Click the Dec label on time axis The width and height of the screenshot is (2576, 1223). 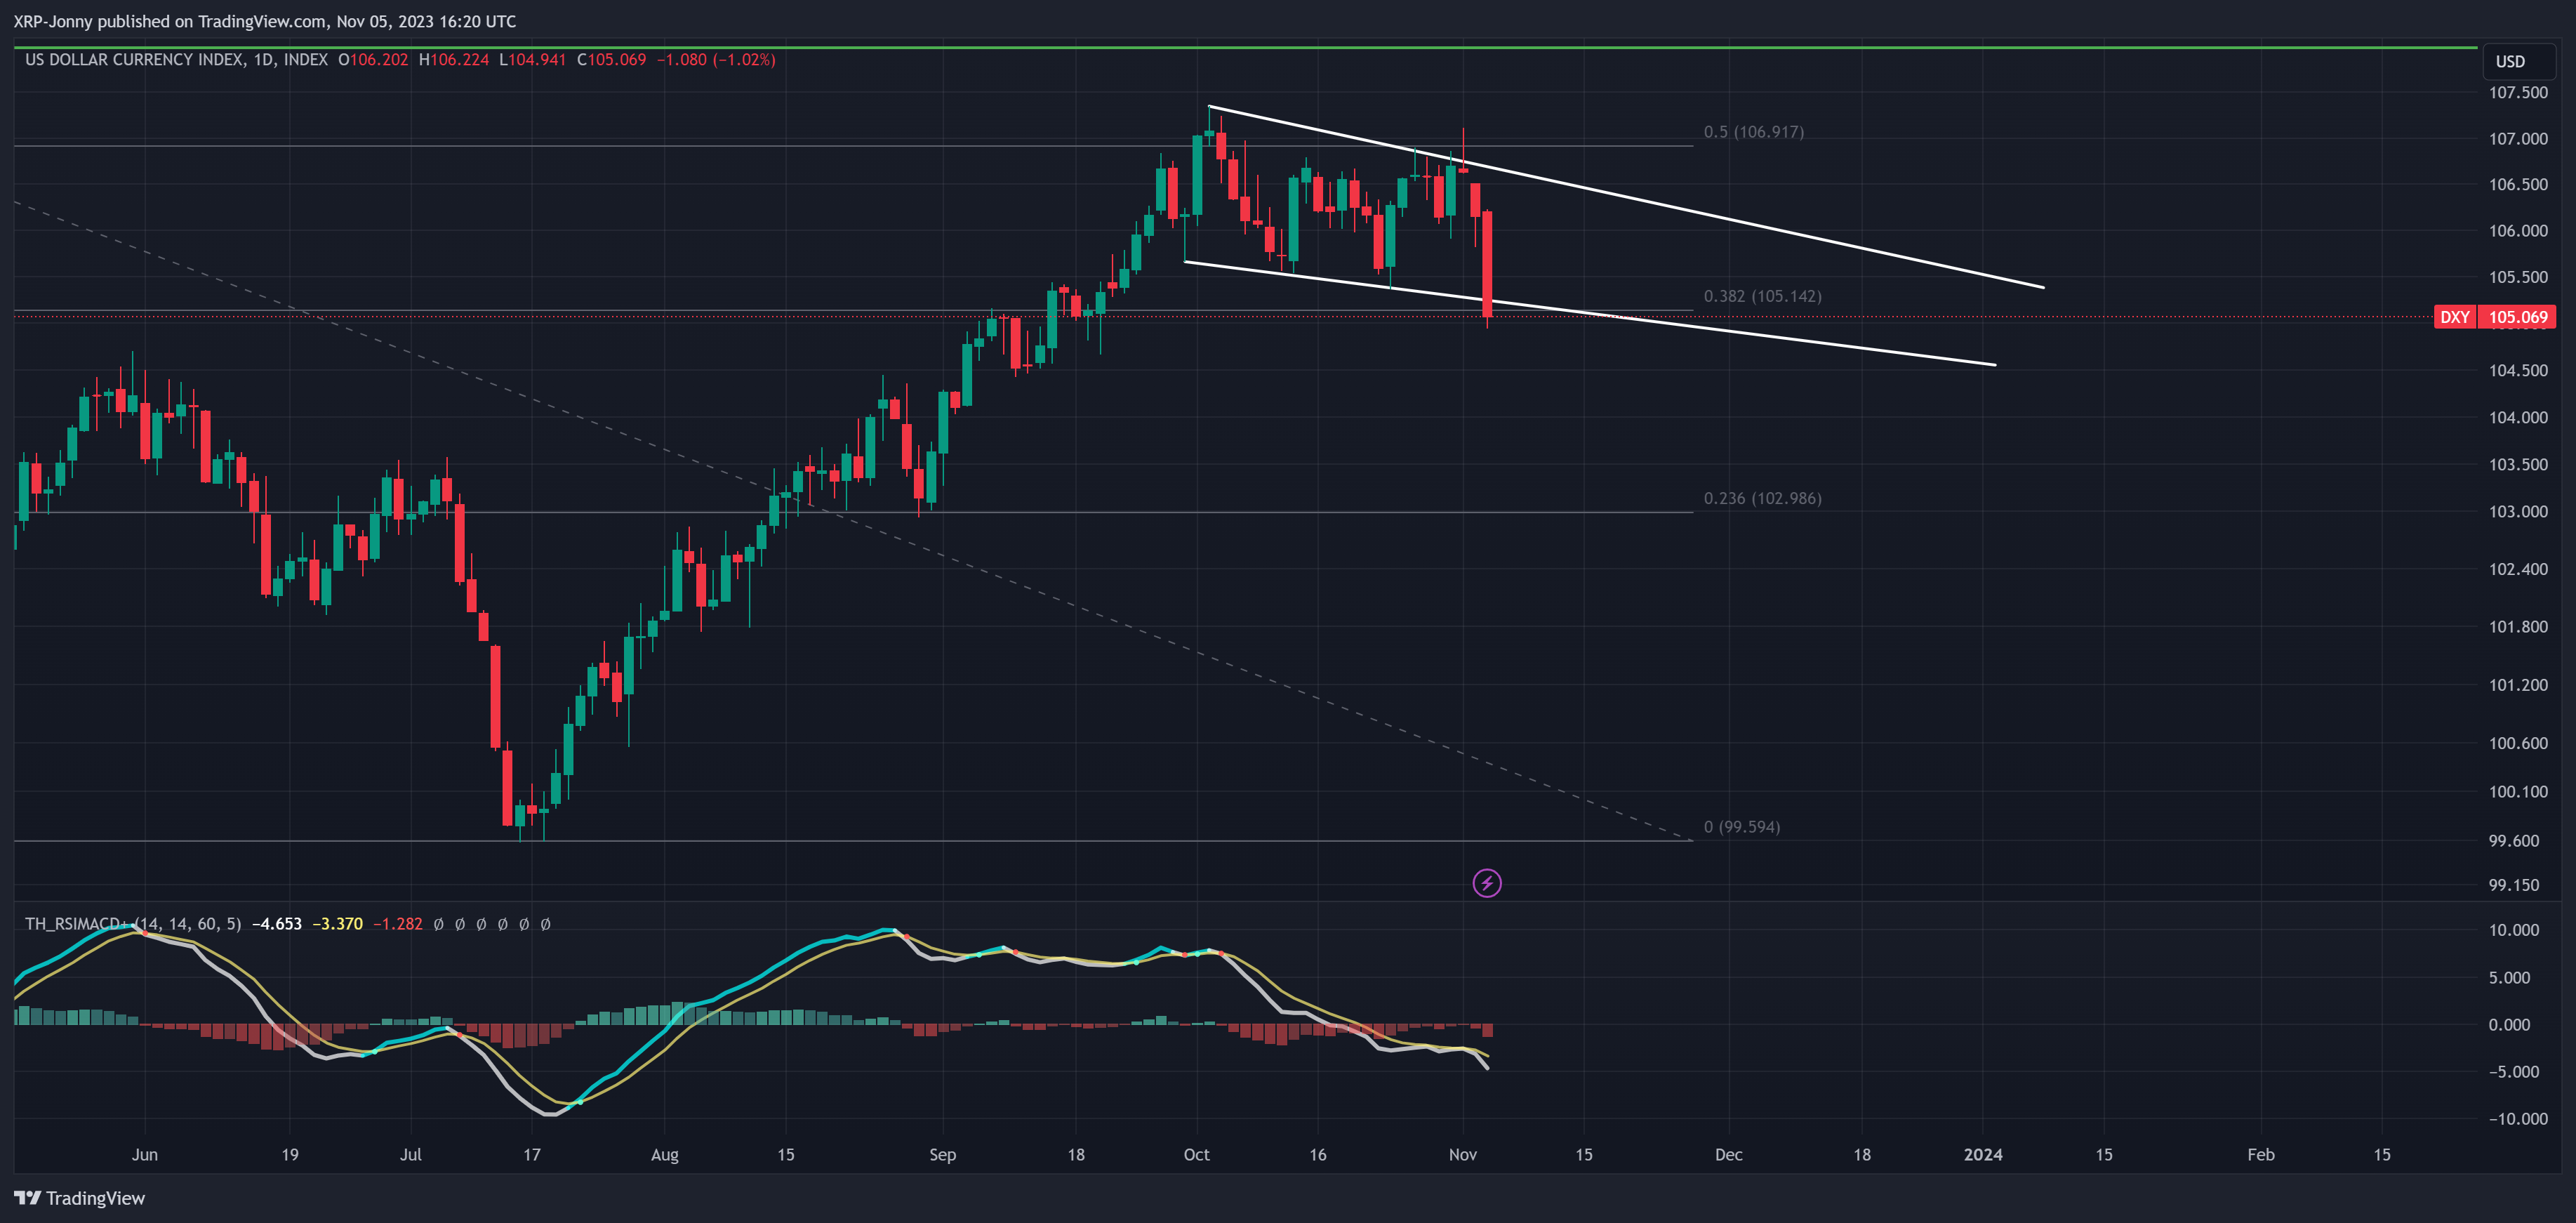[1729, 1154]
